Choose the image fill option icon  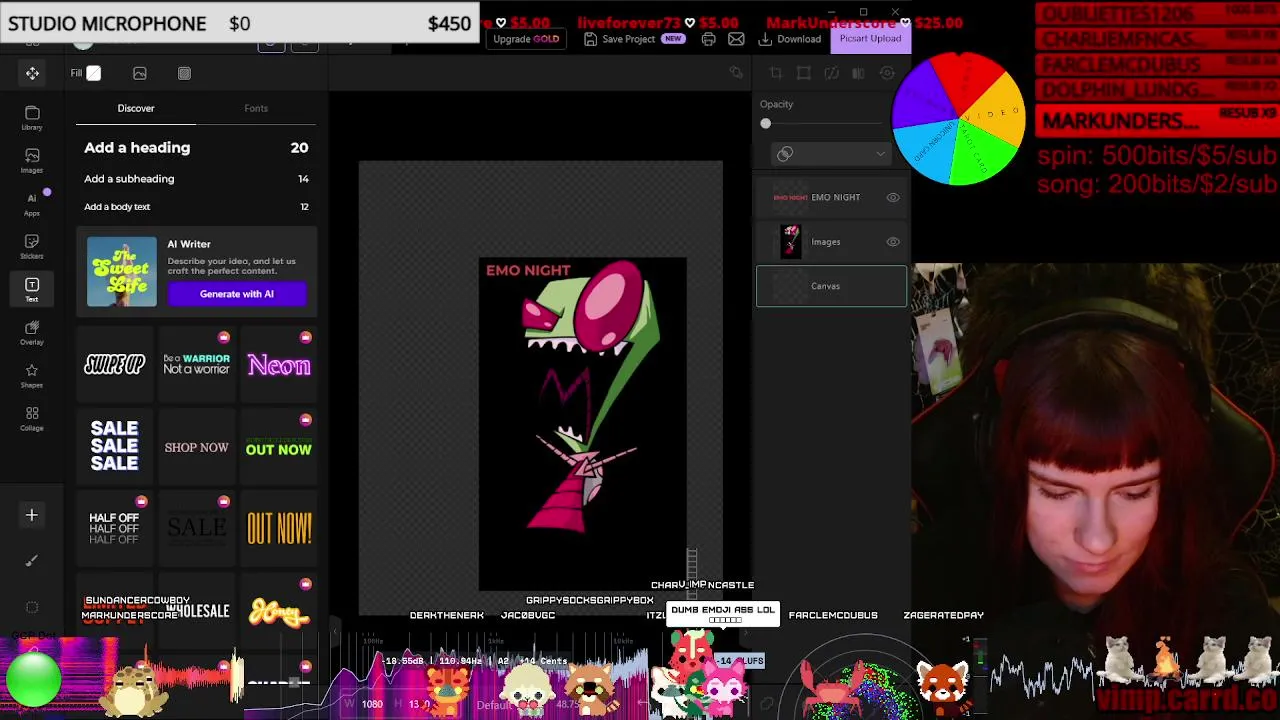(140, 73)
